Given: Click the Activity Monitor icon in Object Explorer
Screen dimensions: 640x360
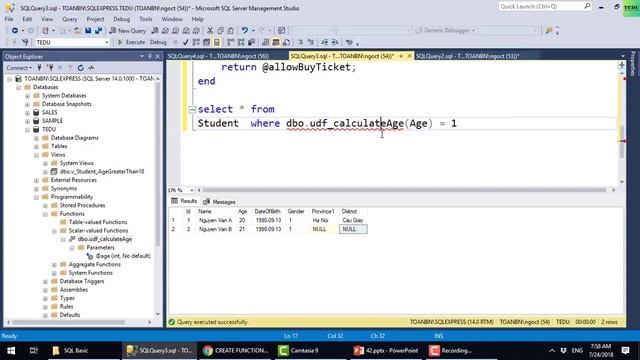Looking at the screenshot, I should point(91,68).
